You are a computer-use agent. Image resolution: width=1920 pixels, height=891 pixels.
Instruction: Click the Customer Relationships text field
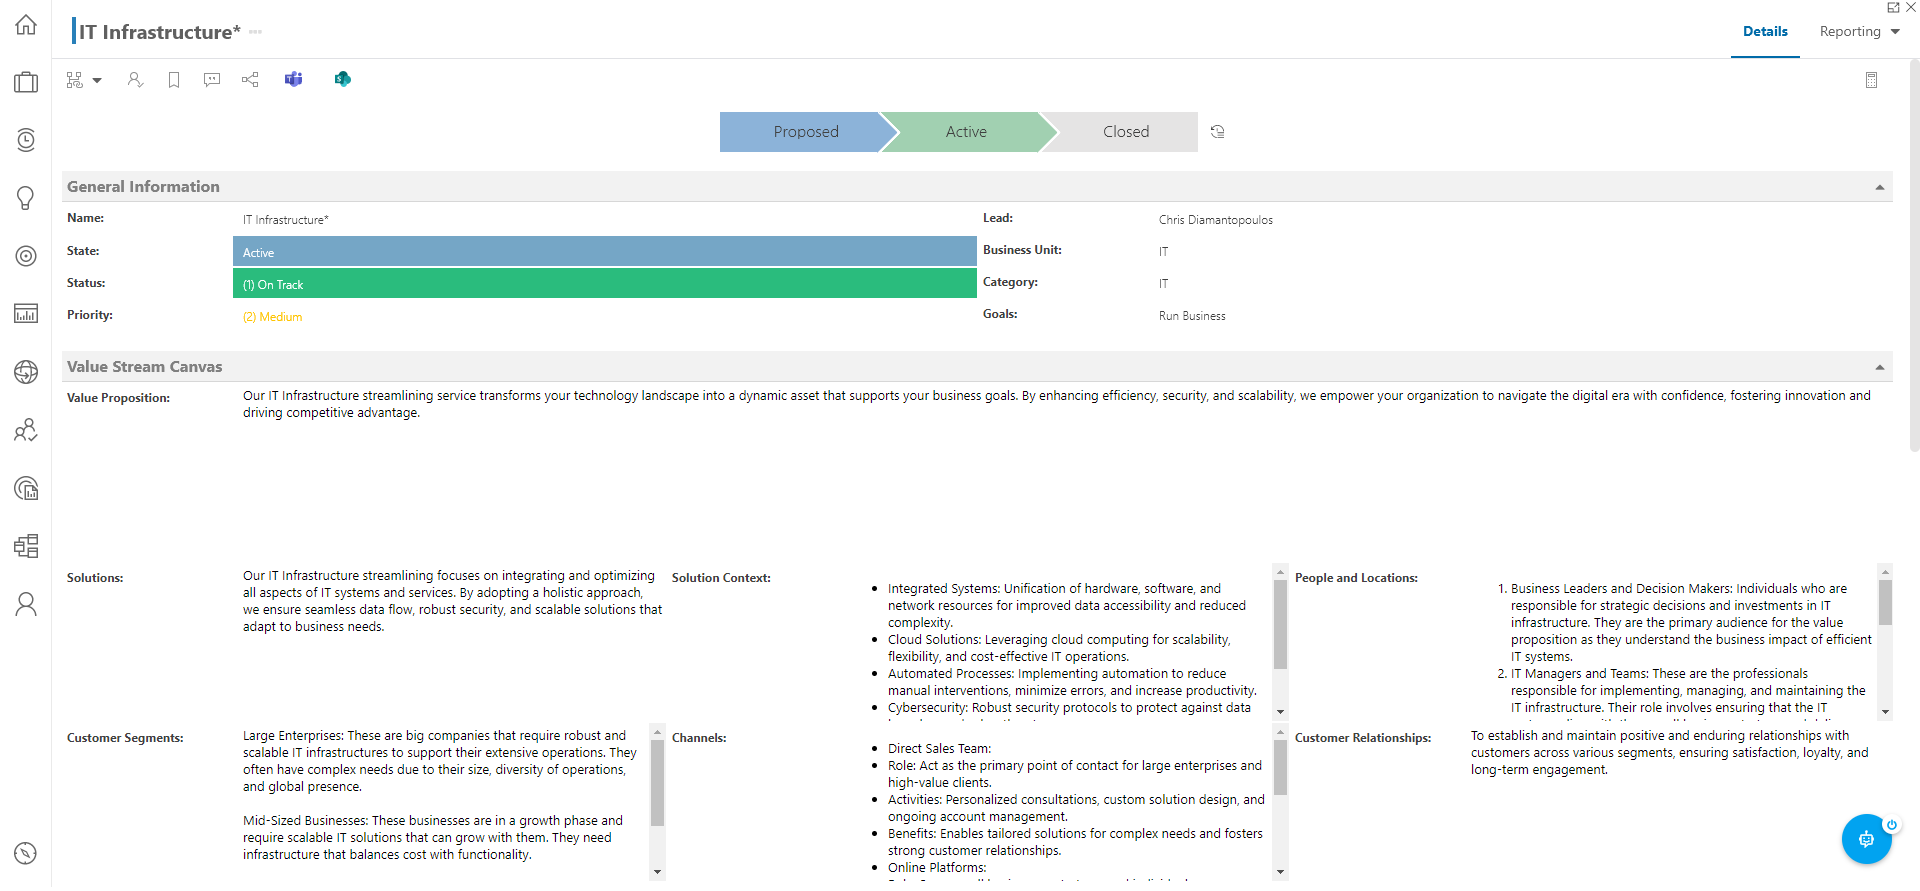(1669, 753)
